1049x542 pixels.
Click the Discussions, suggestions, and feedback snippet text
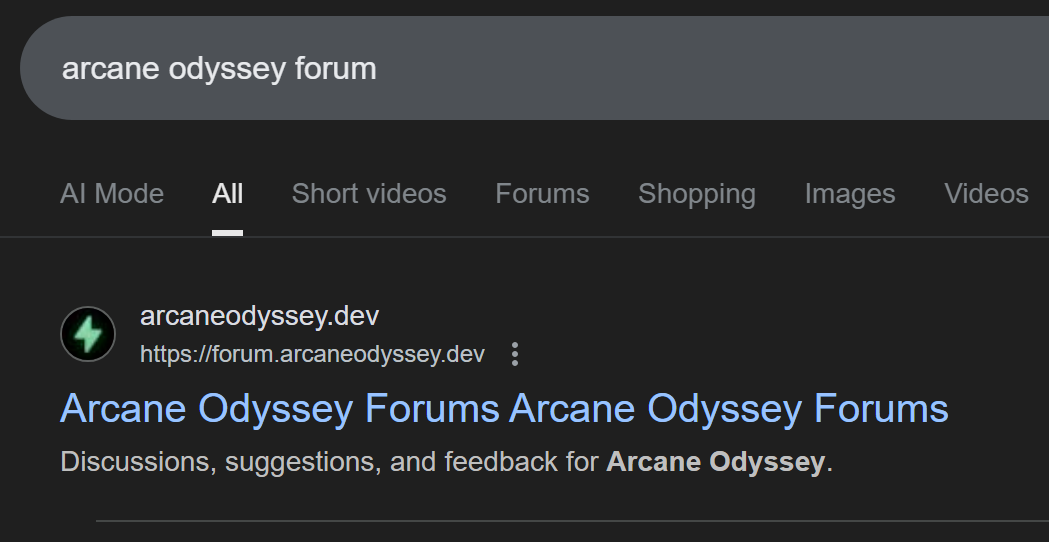(x=330, y=462)
